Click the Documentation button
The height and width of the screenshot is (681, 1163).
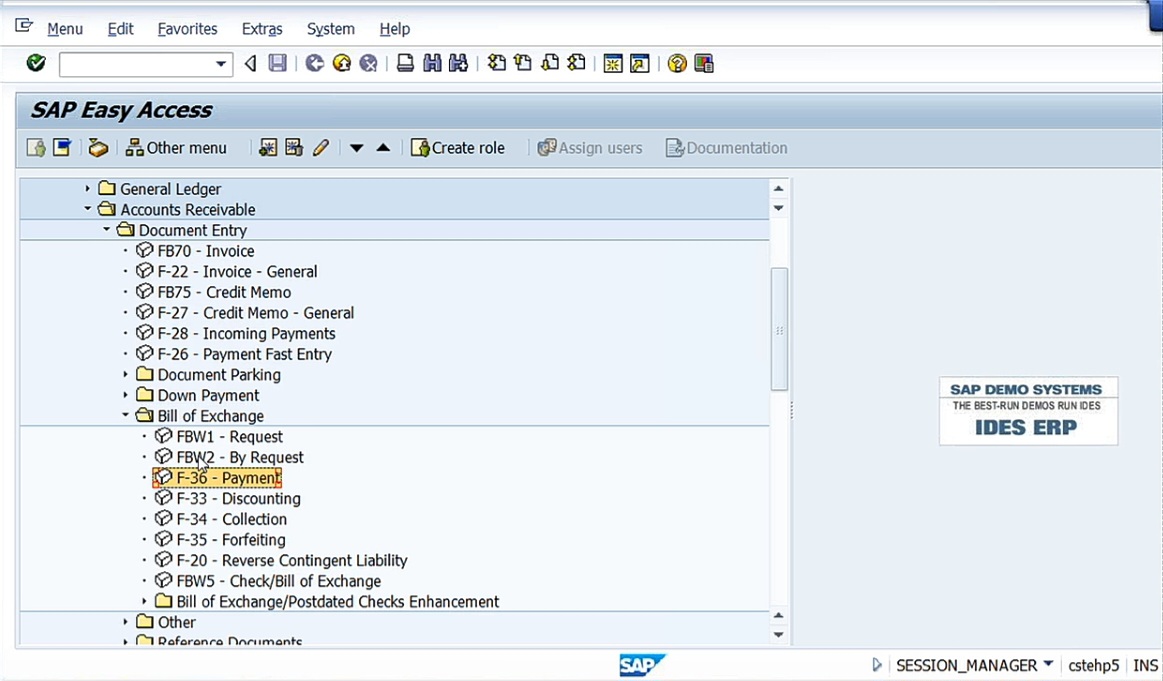click(x=726, y=148)
